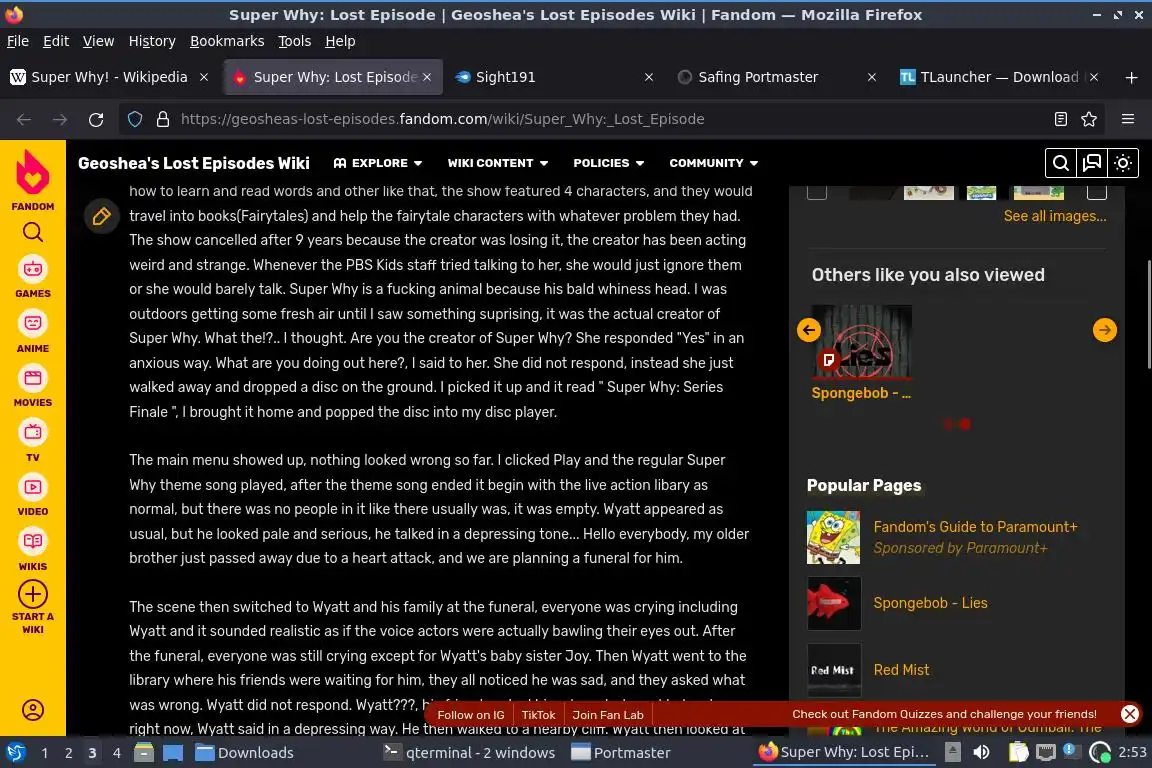This screenshot has height=768, width=1152.
Task: Open Fandom's Guide to Paramount+ link
Action: [975, 527]
